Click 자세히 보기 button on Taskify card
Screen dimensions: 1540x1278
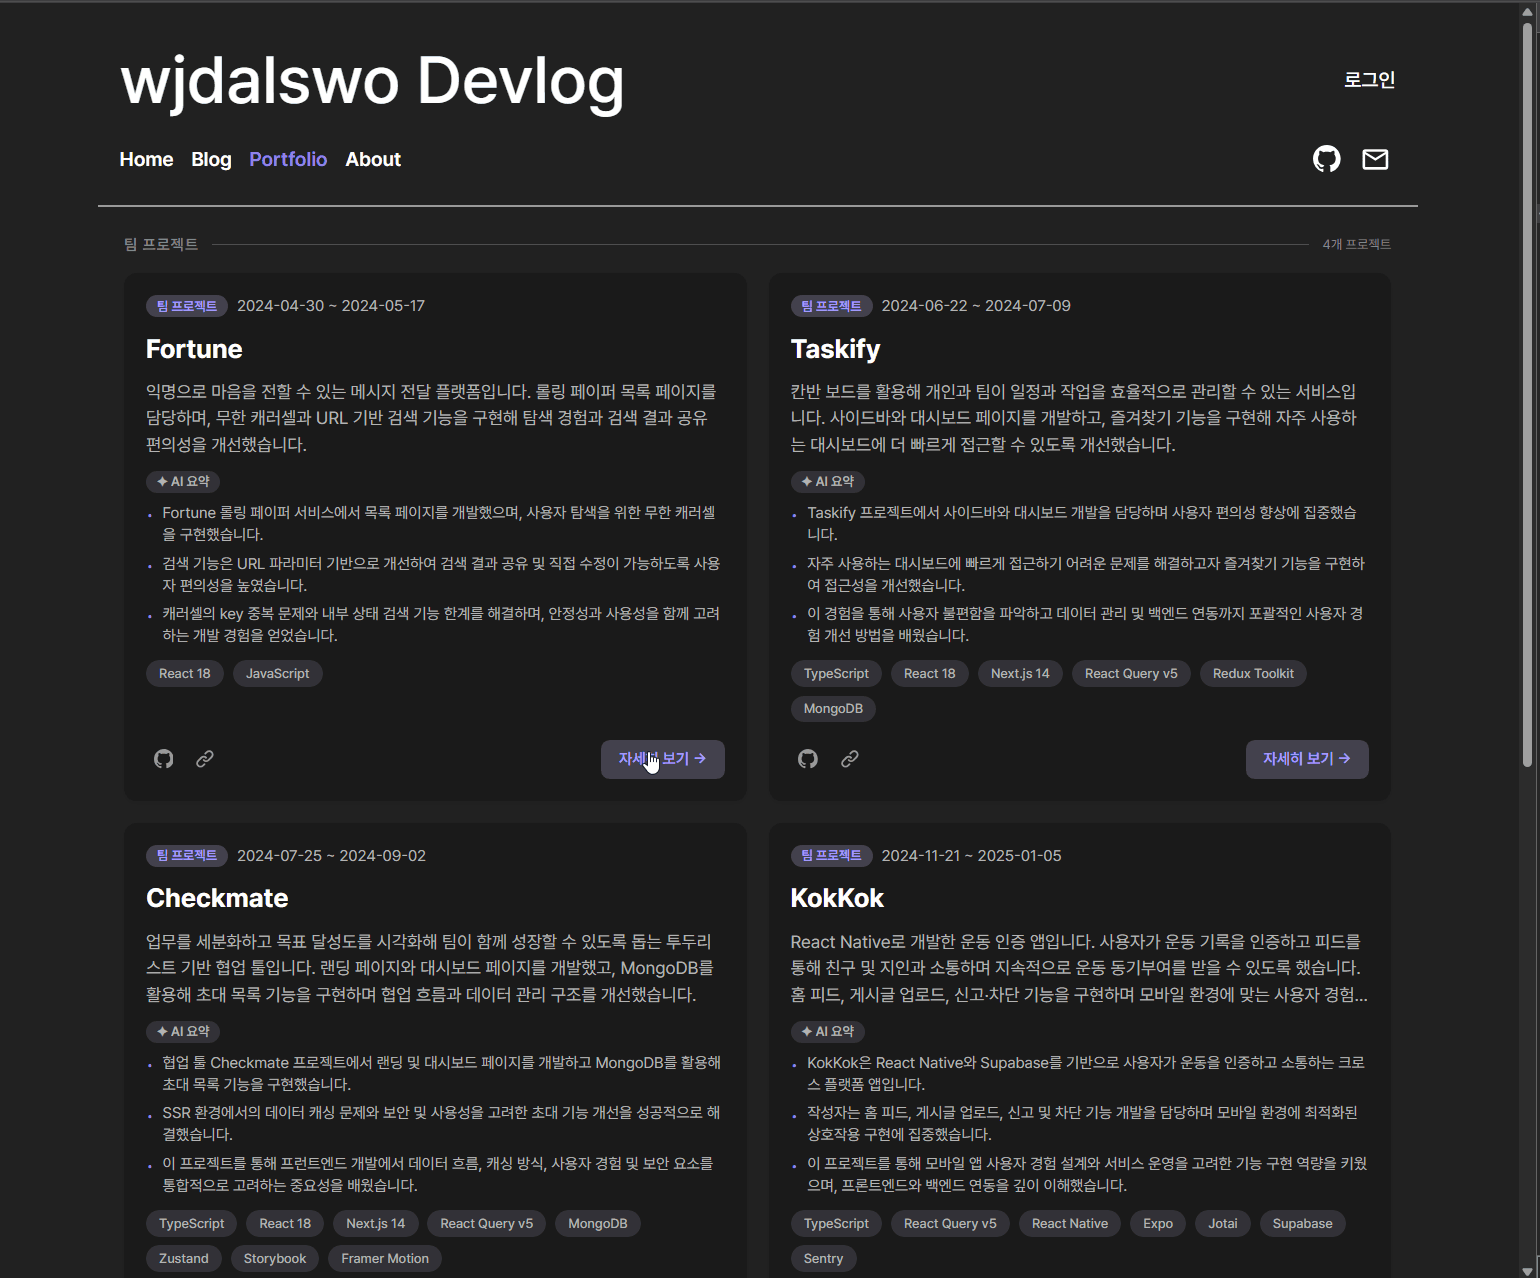coord(1306,759)
